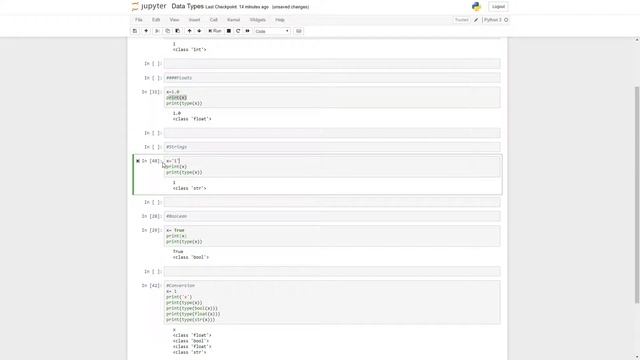
Task: Click the <class 'bool'> output of cell 29
Action: click(191, 257)
